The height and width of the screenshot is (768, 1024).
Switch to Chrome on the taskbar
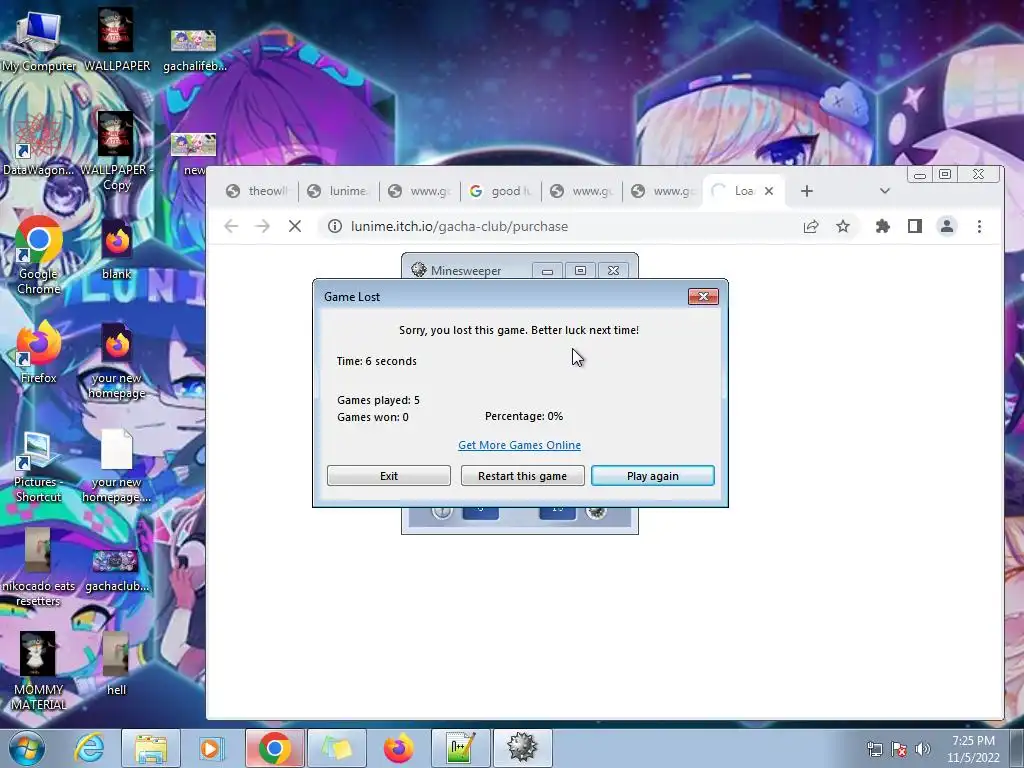(274, 748)
